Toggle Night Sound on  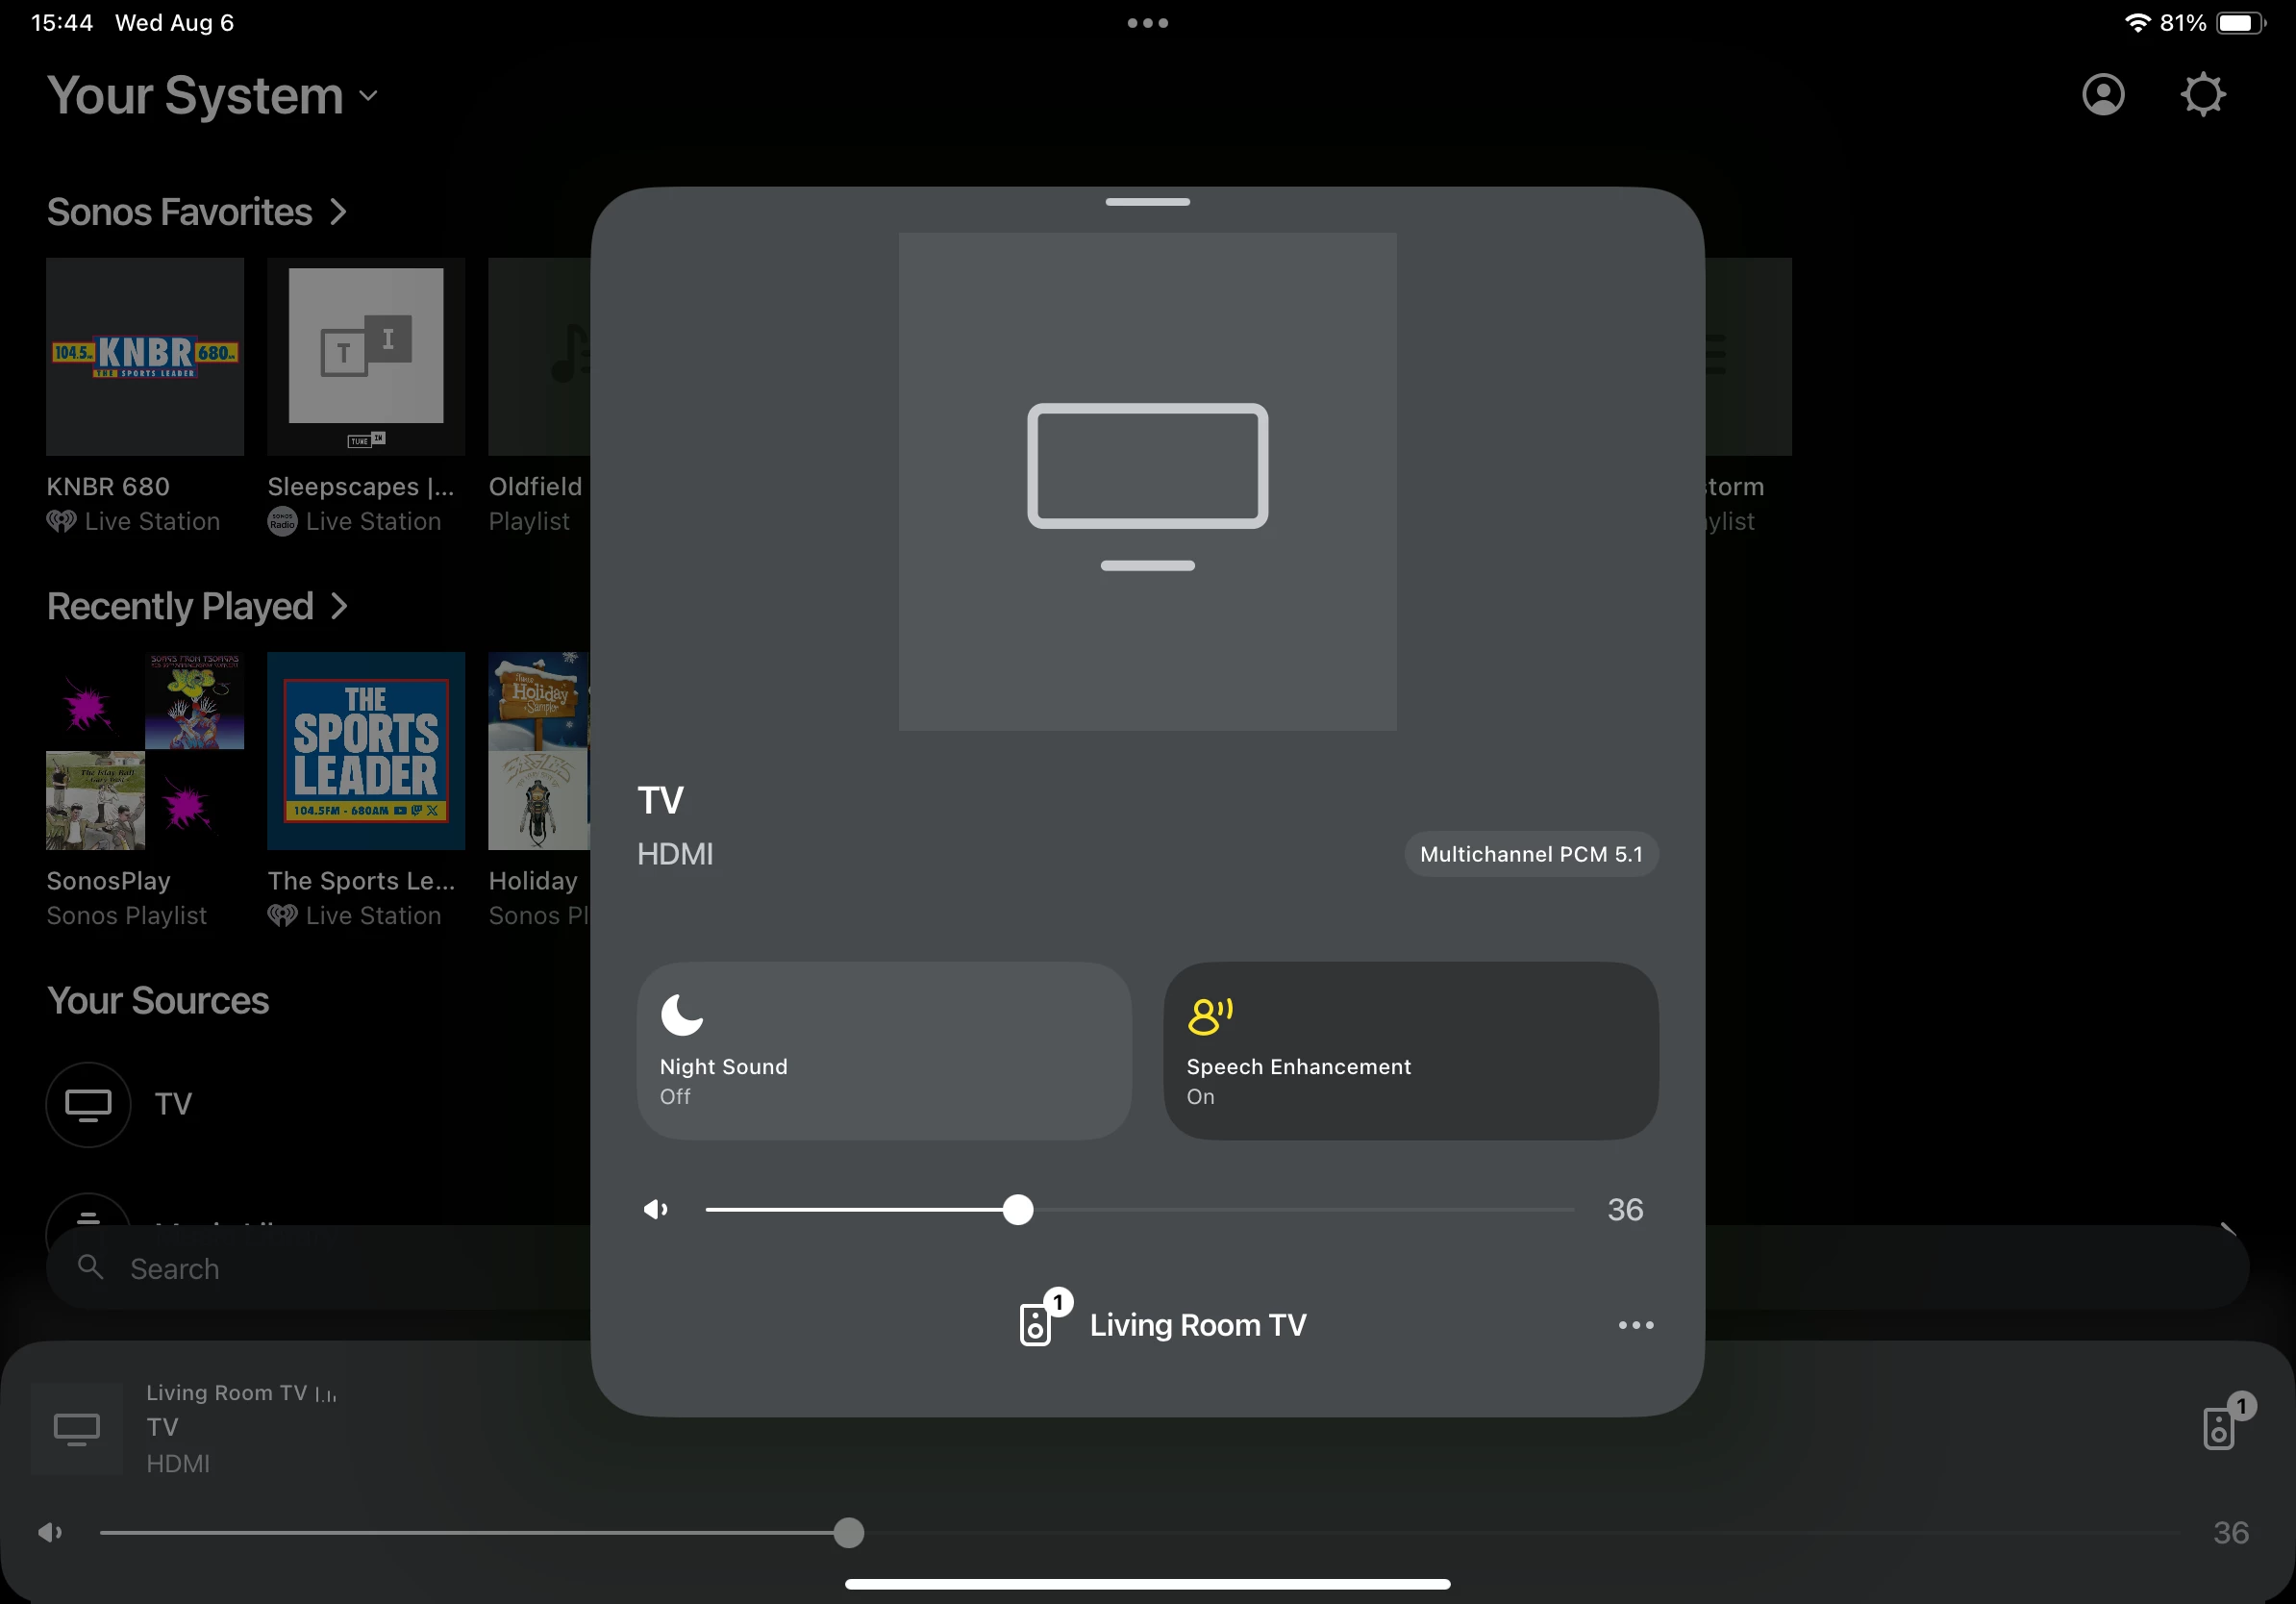tap(884, 1051)
